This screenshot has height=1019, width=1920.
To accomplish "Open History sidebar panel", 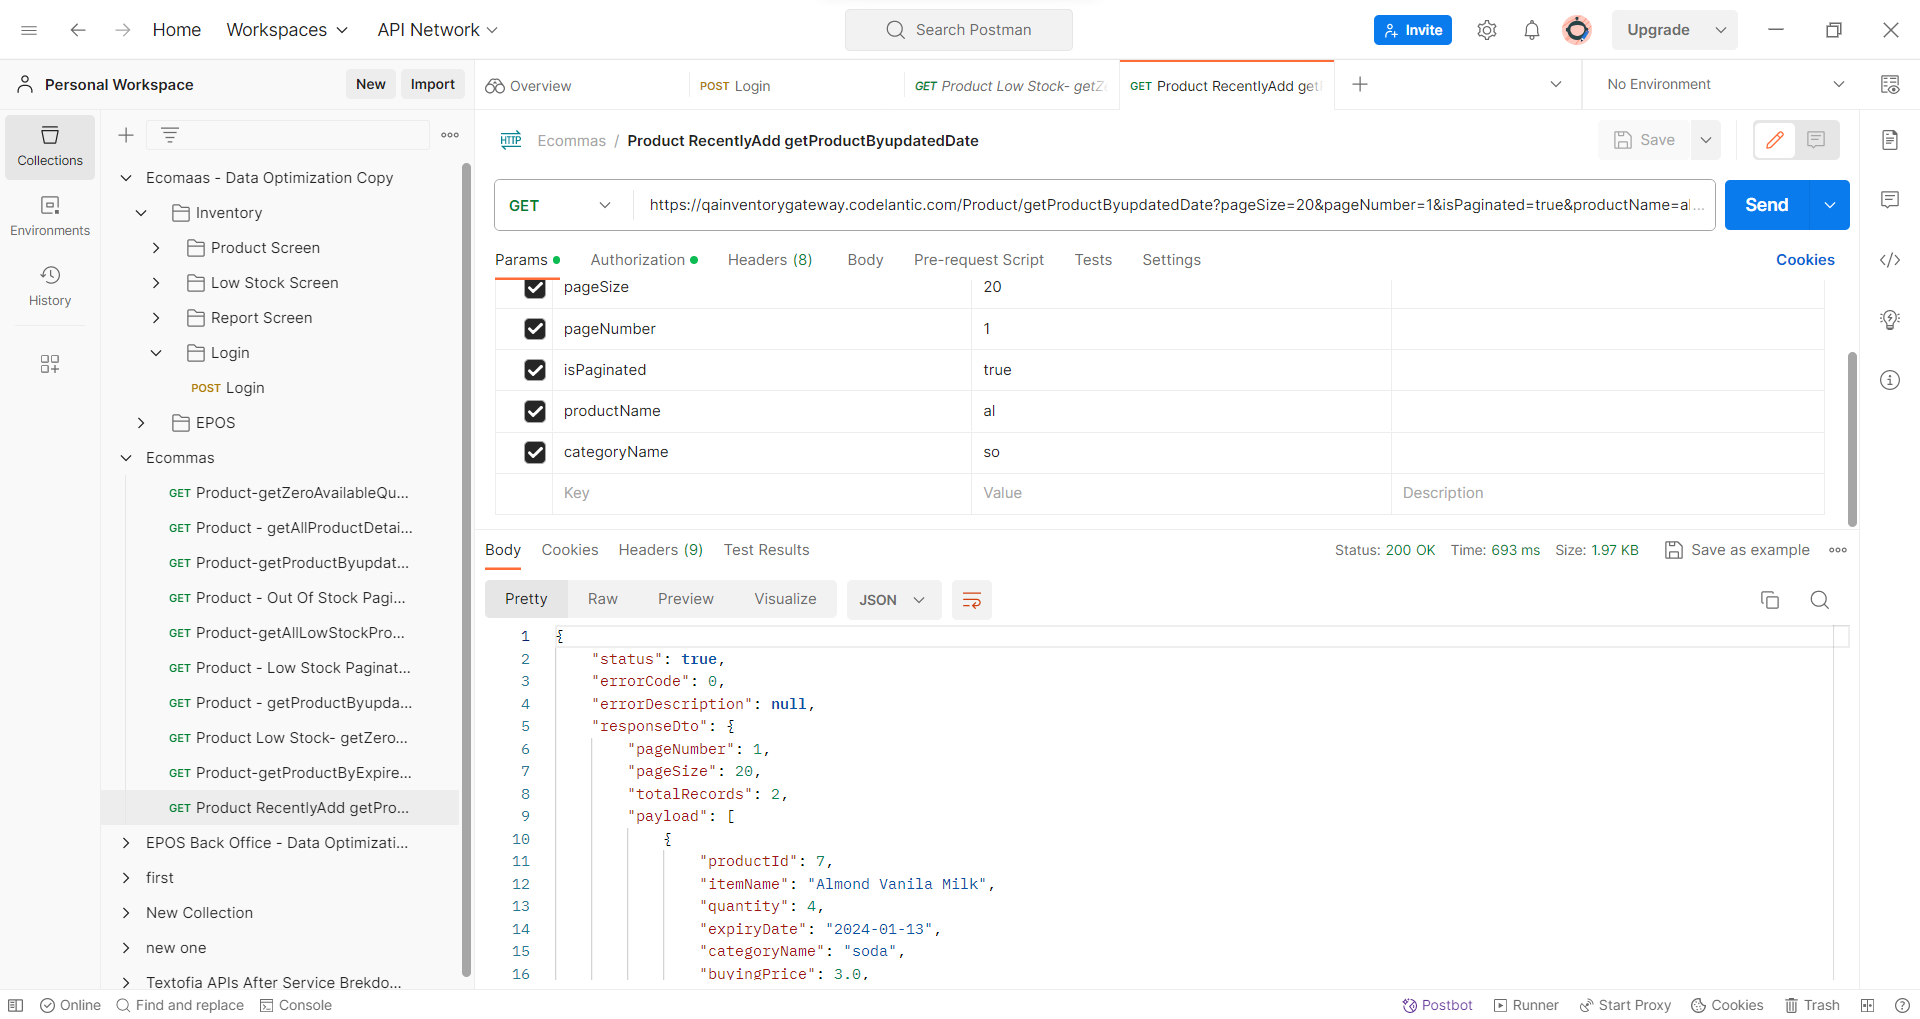I will [x=50, y=287].
